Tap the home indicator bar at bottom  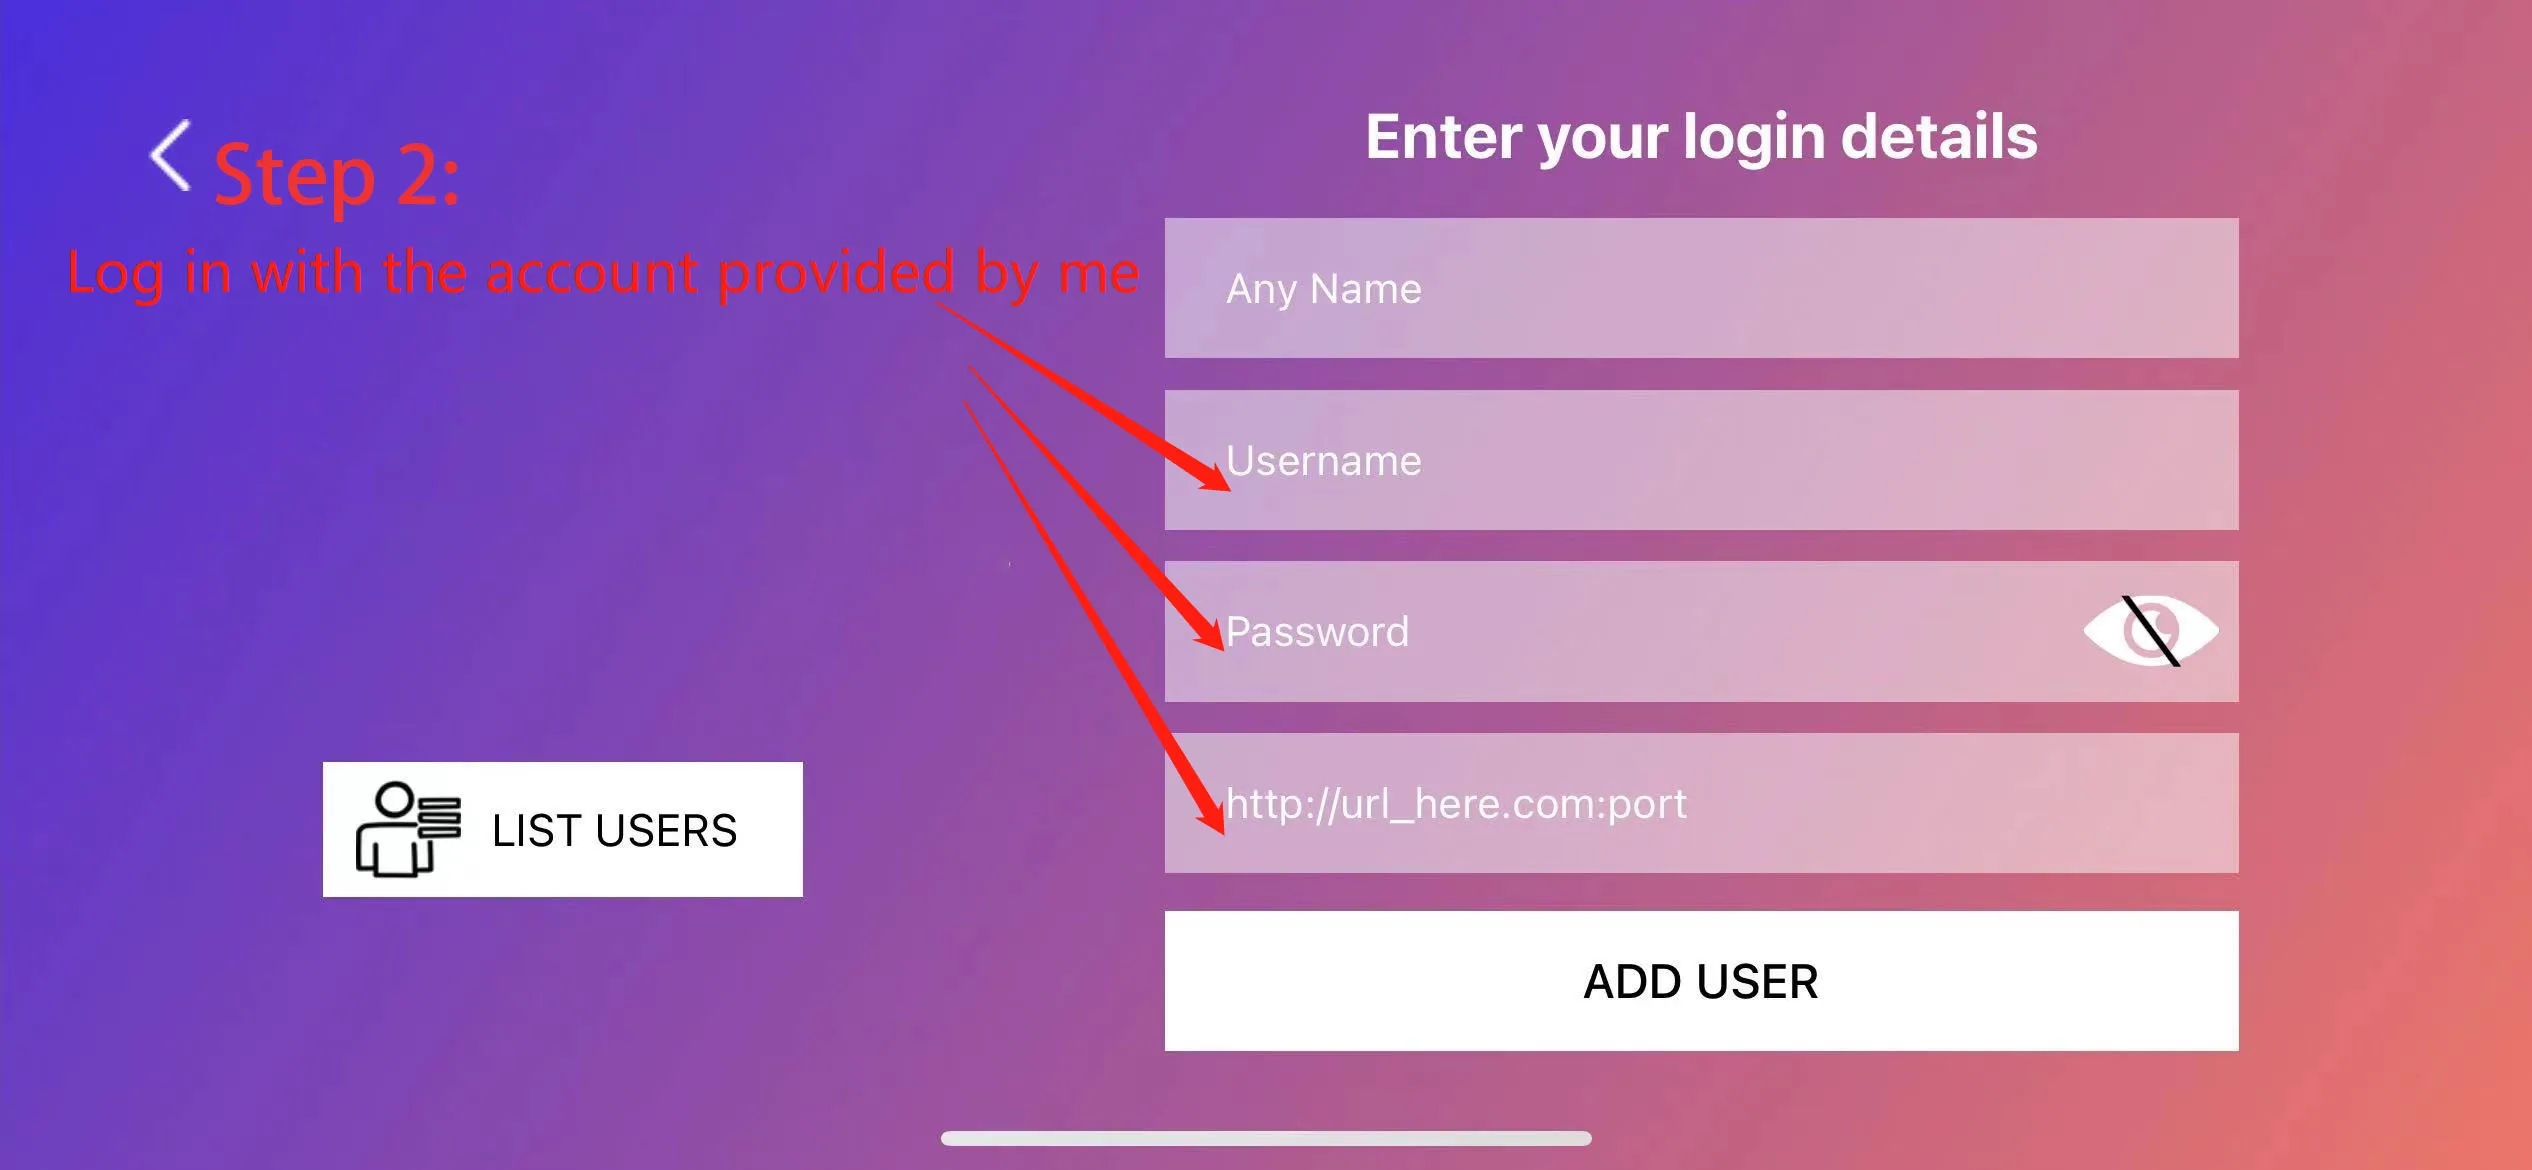[1266, 1138]
